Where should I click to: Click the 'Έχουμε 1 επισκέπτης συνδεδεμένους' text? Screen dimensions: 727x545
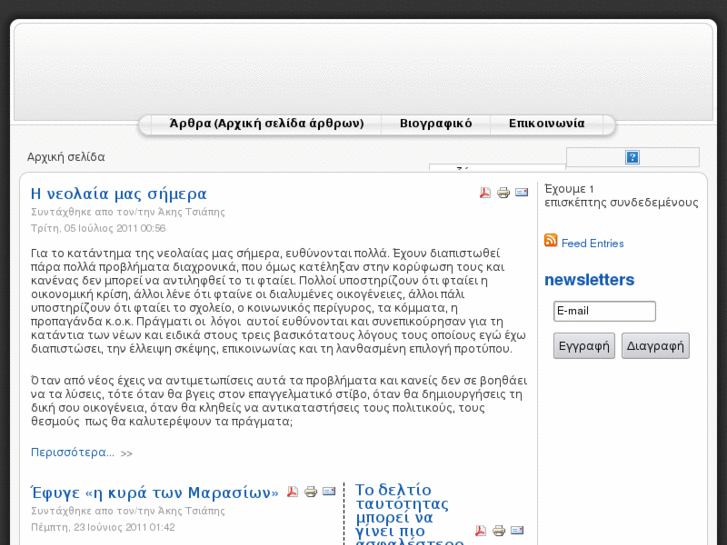(621, 195)
